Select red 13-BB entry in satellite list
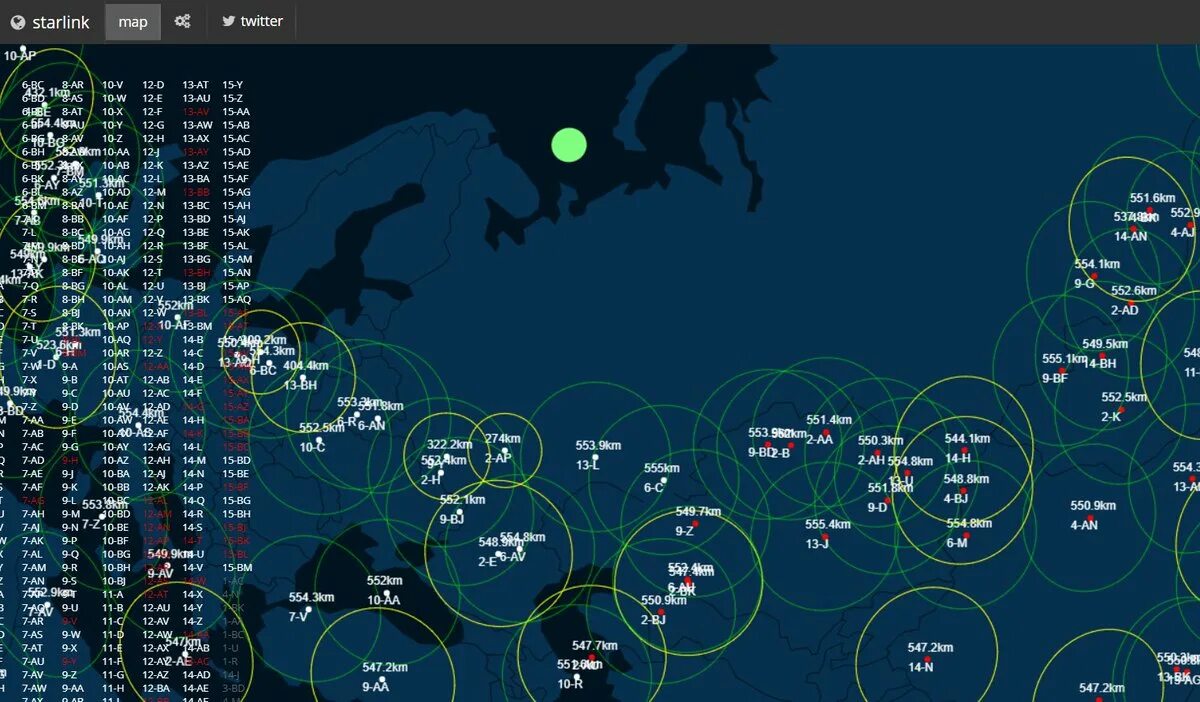 tap(196, 192)
